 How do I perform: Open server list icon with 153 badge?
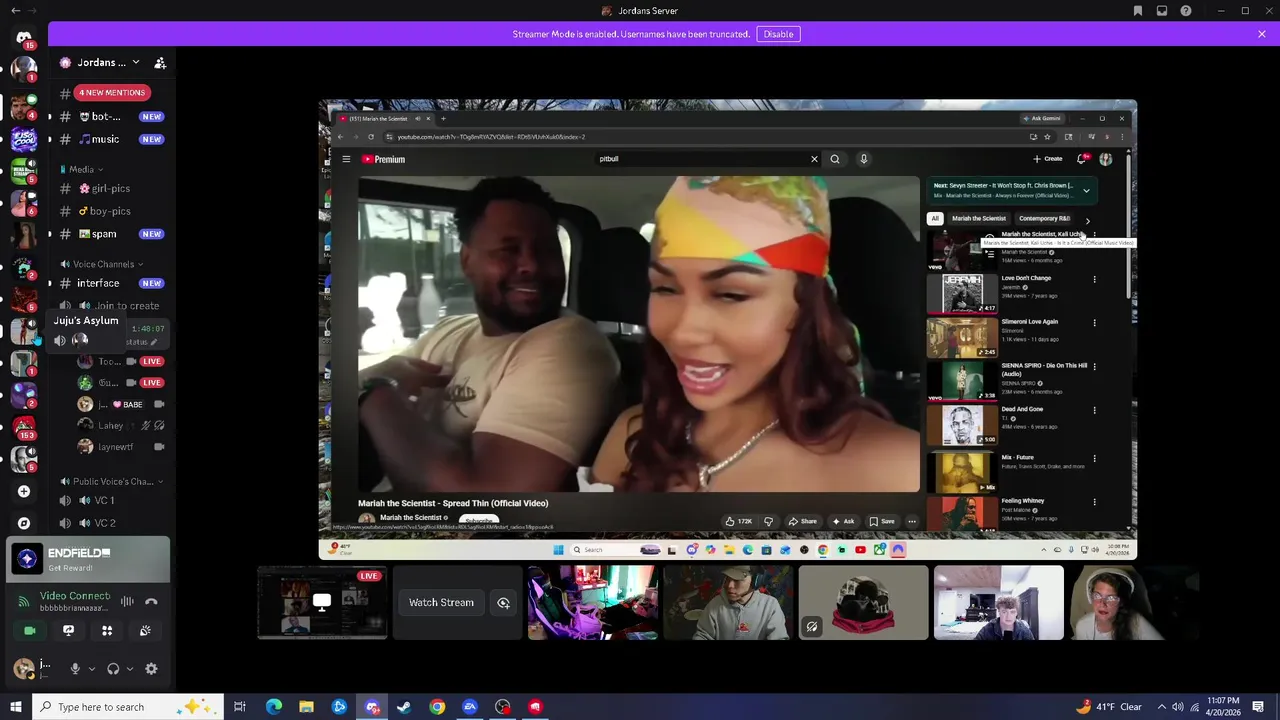point(24,427)
